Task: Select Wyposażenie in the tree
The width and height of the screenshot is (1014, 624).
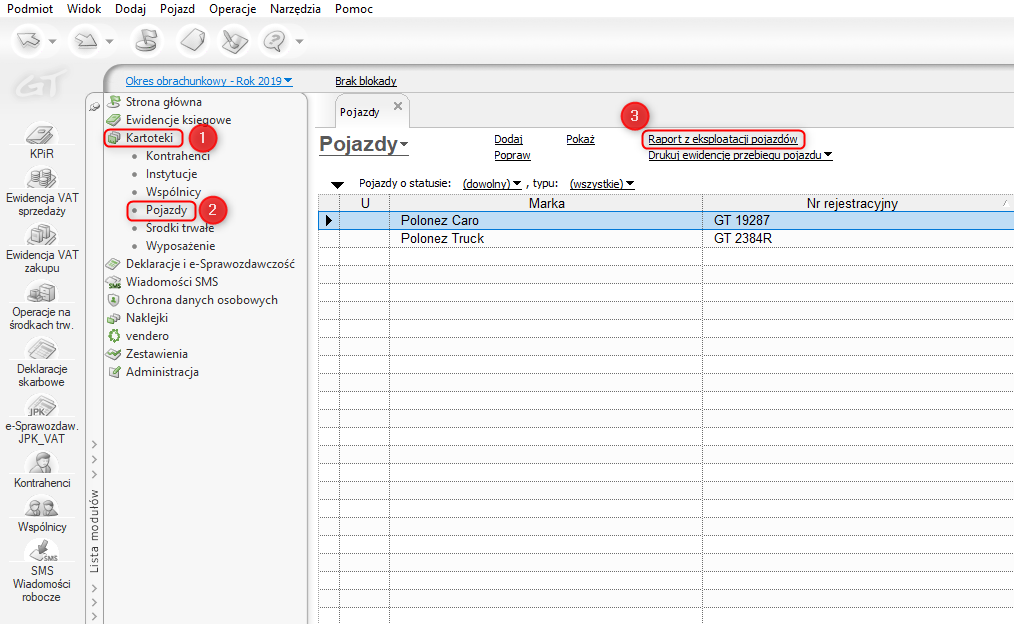Action: (180, 246)
